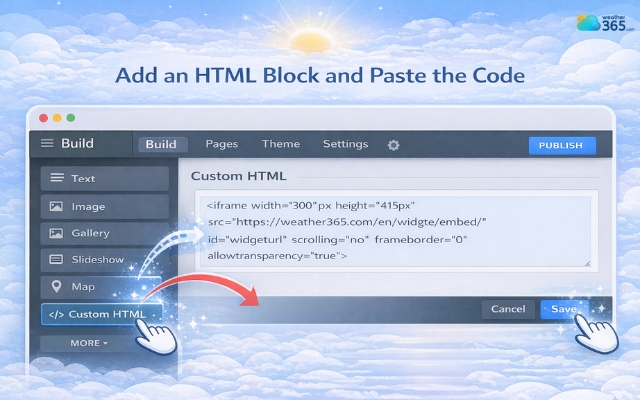
Task: Click the Text block icon
Action: click(x=57, y=178)
